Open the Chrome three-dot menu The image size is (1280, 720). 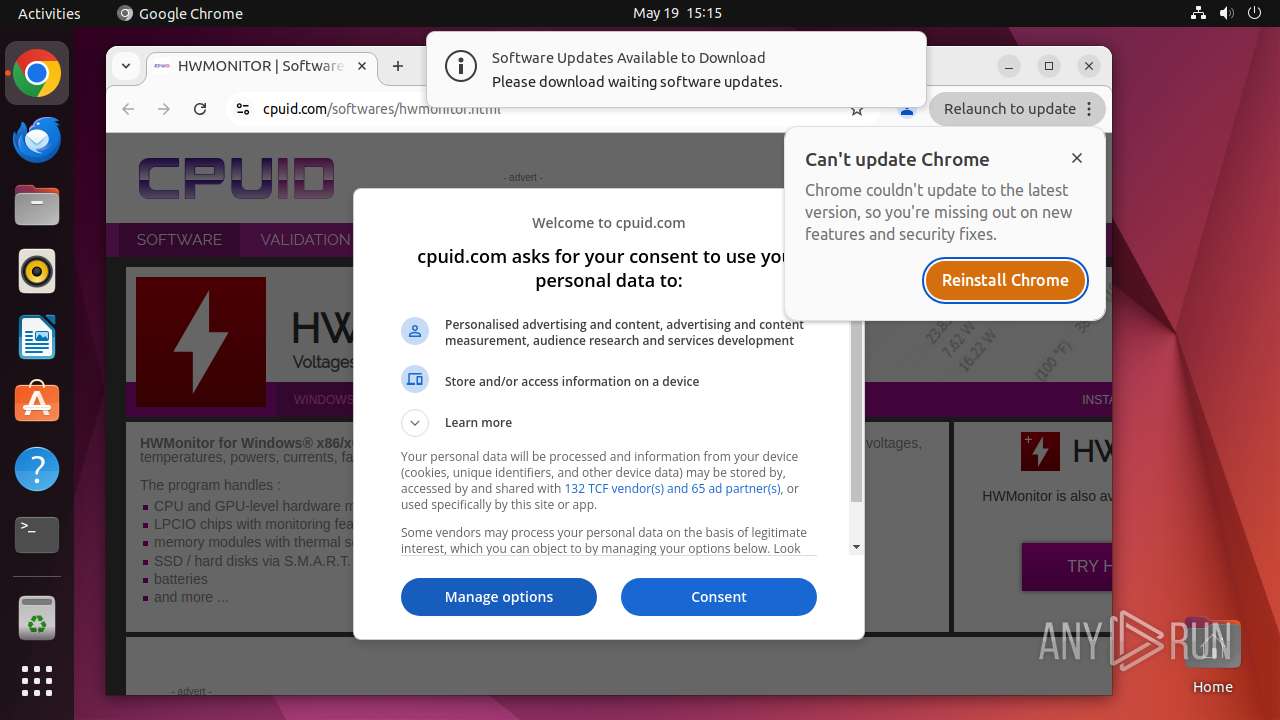[x=1089, y=109]
